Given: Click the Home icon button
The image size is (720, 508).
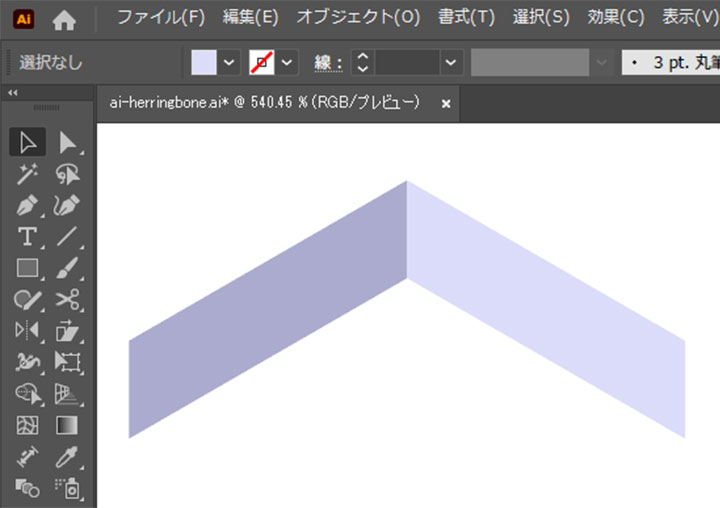Looking at the screenshot, I should pyautogui.click(x=64, y=18).
